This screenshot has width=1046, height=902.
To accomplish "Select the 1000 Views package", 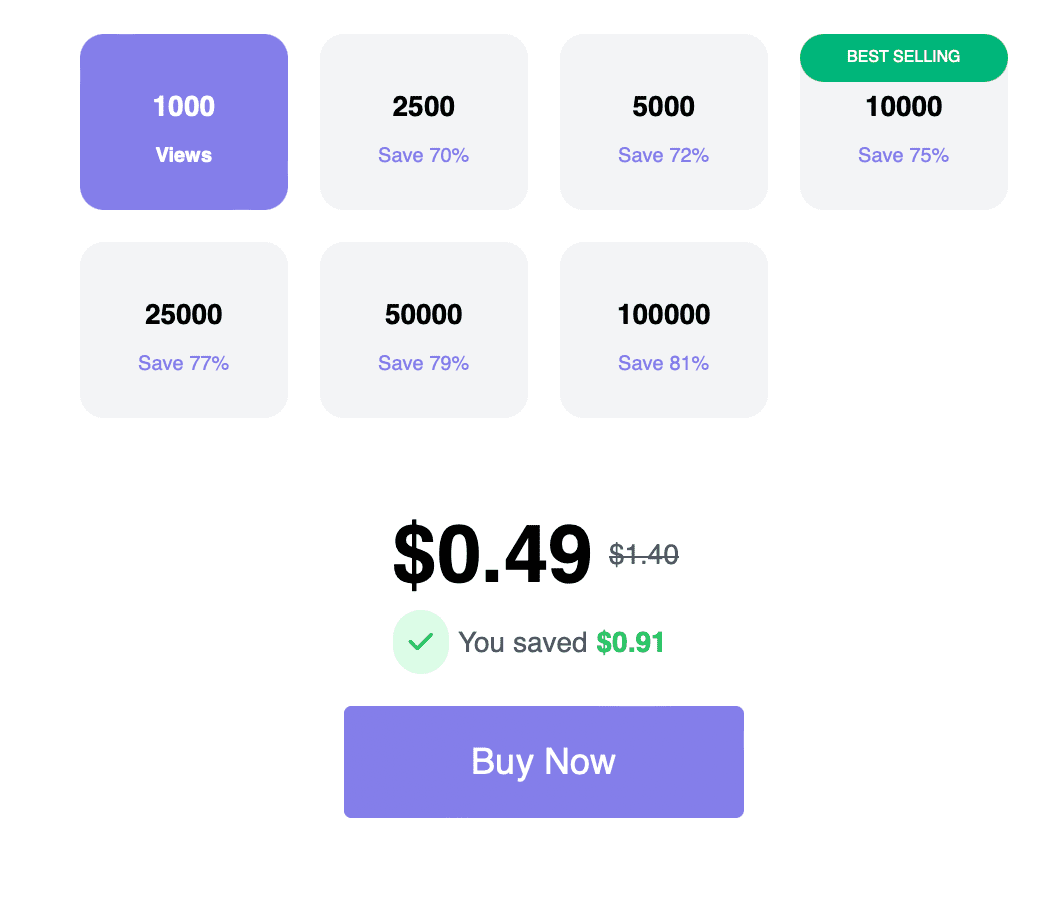I will click(184, 122).
